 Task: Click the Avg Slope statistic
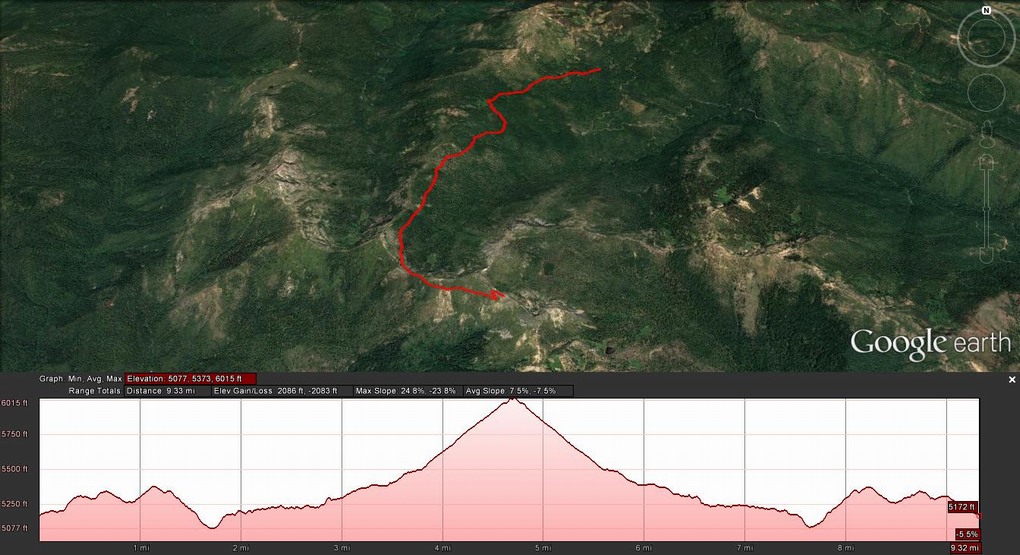tap(507, 391)
